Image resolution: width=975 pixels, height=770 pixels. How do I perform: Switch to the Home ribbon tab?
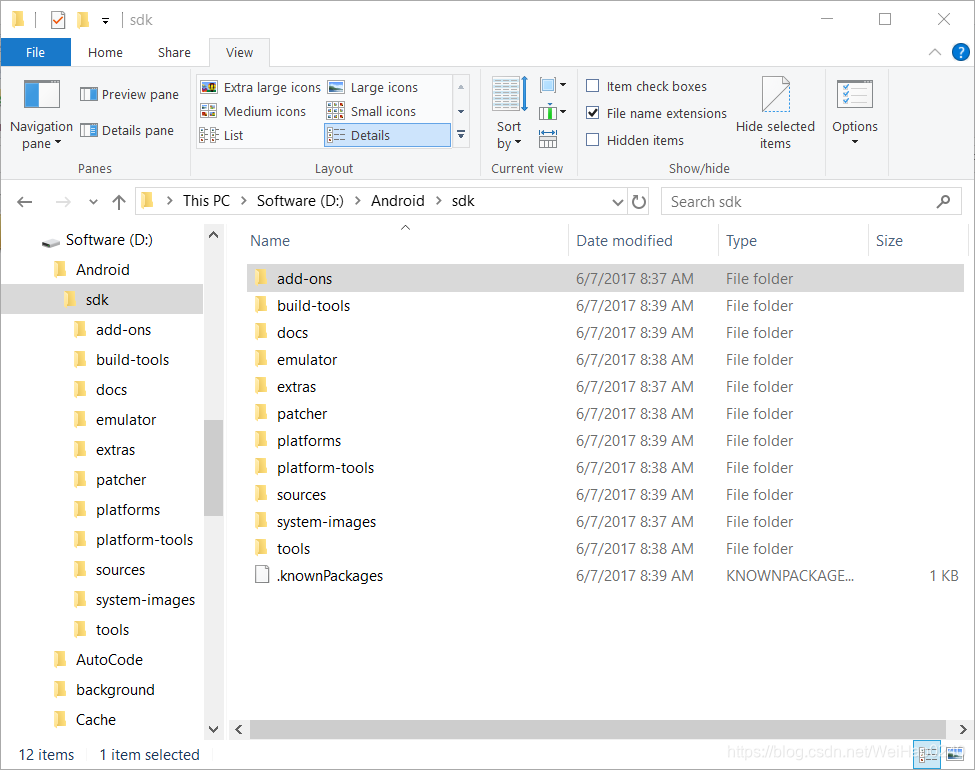(105, 52)
